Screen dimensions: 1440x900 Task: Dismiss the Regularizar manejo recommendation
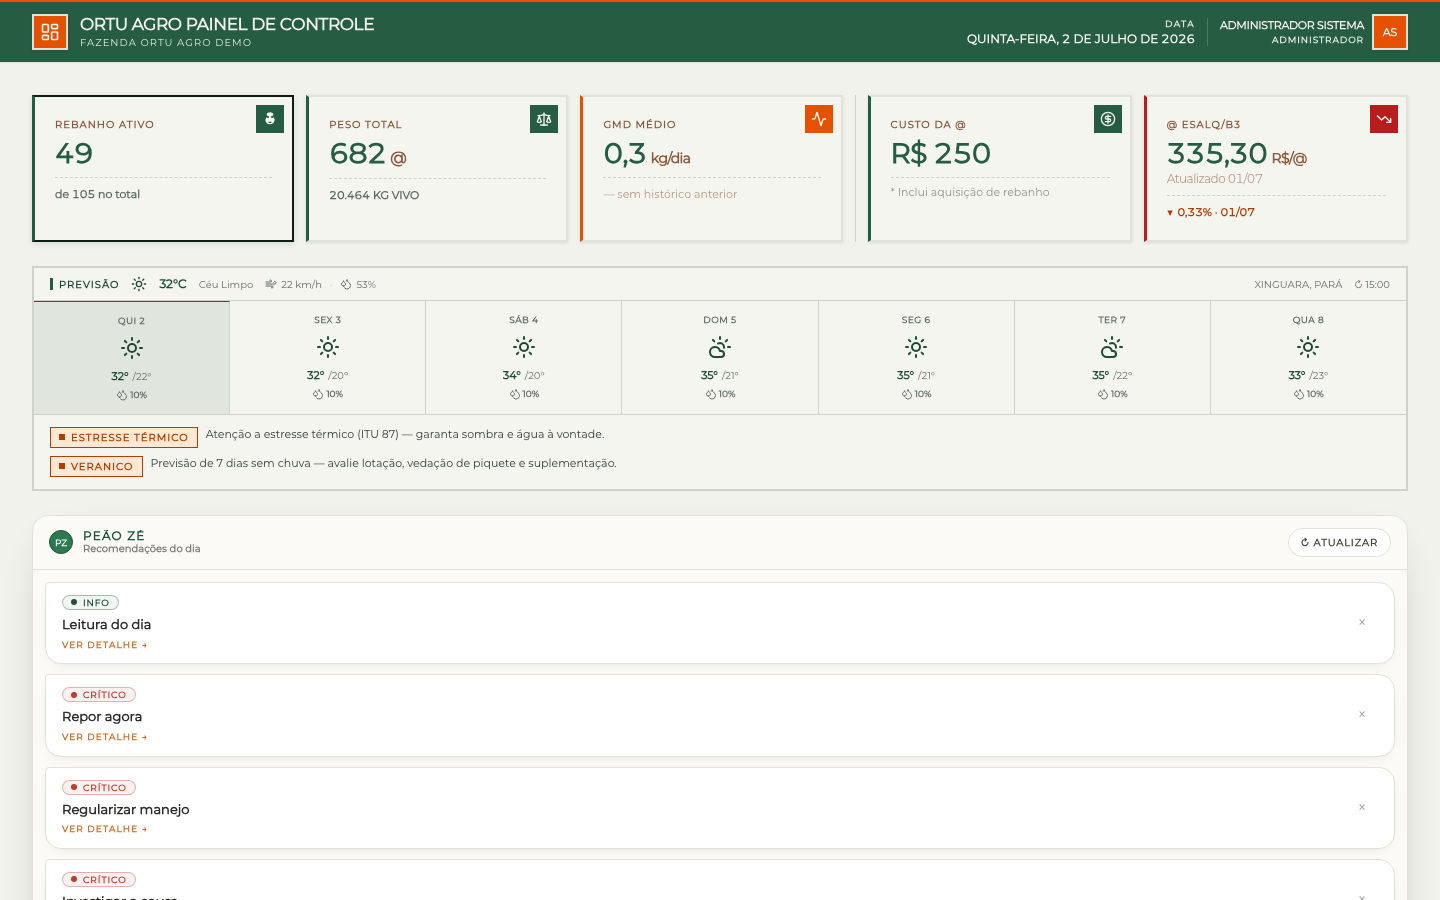click(1362, 807)
